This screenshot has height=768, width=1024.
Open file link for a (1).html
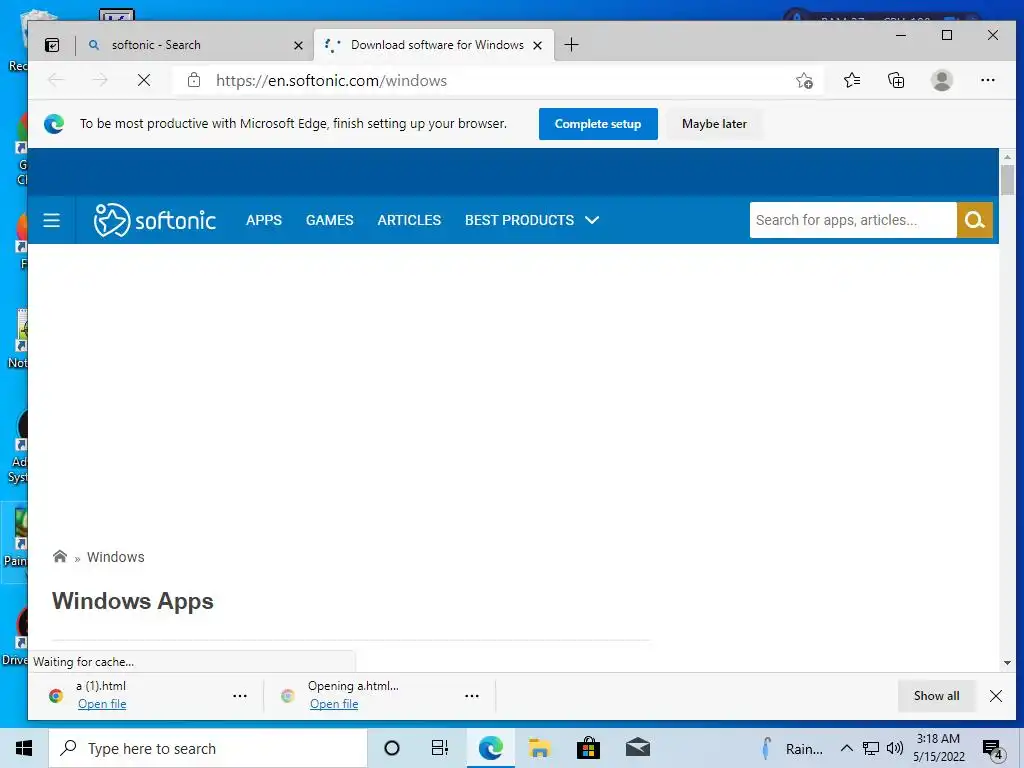102,704
